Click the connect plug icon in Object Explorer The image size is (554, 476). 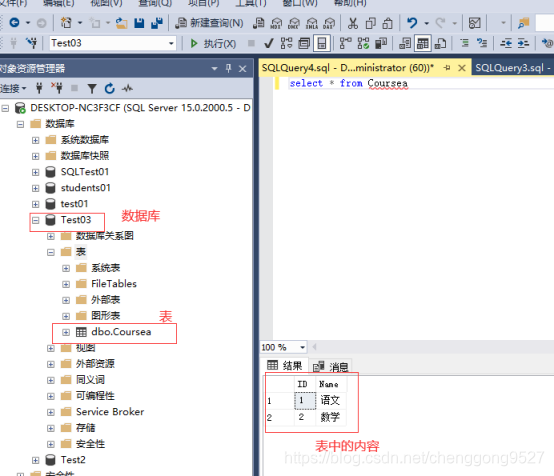pos(39,88)
